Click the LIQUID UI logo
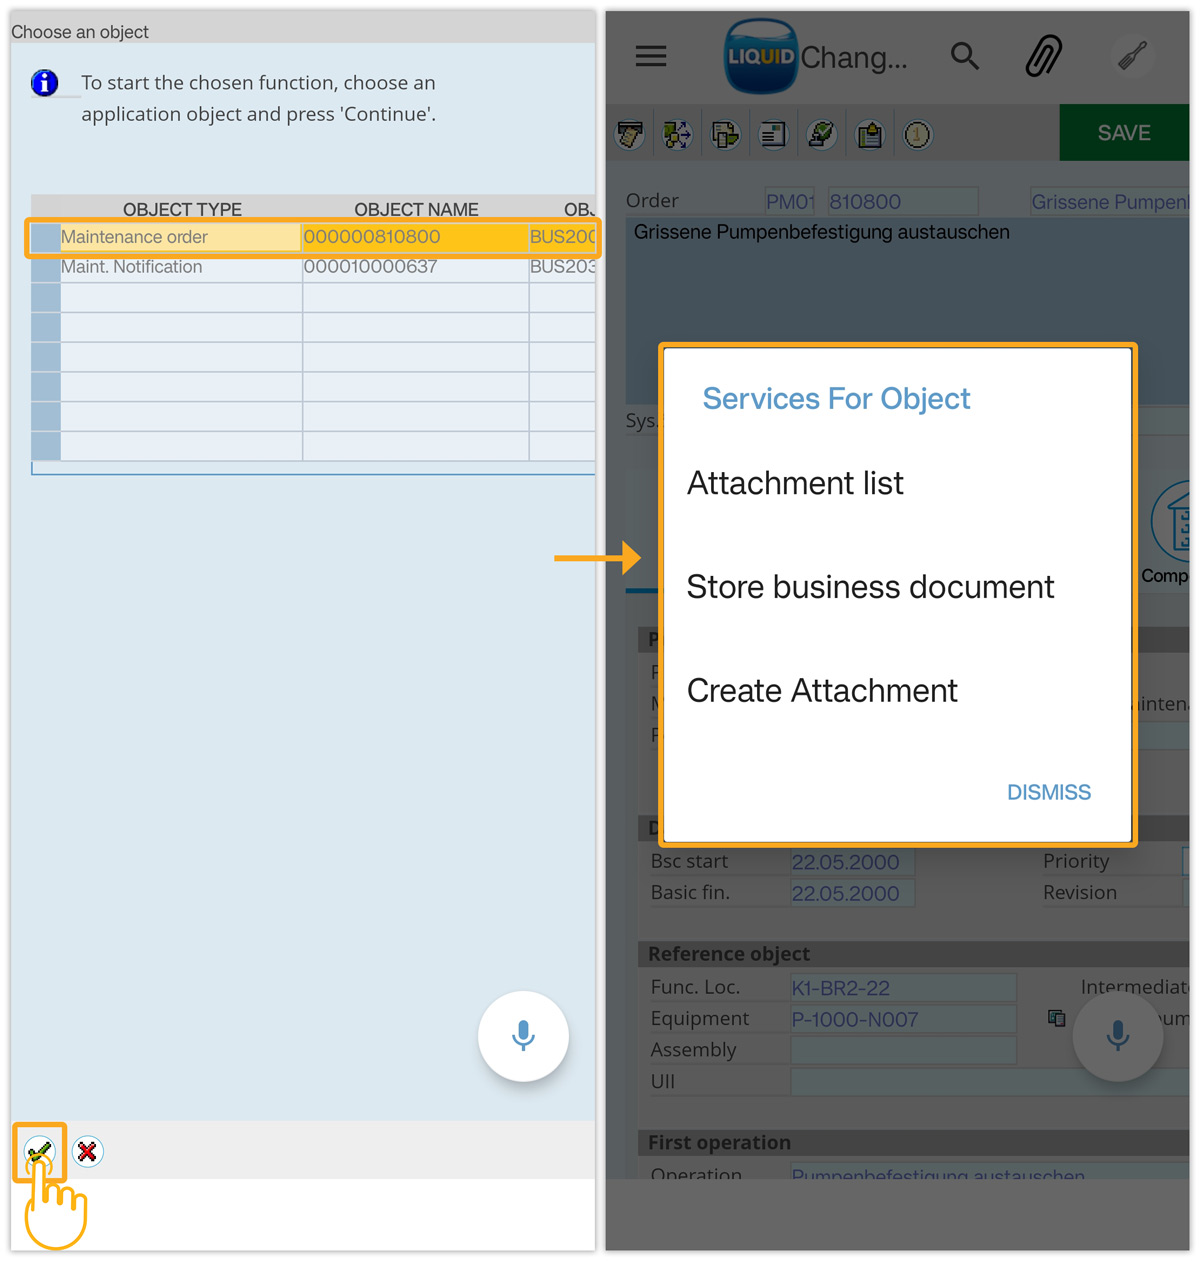The image size is (1200, 1261). pos(761,56)
